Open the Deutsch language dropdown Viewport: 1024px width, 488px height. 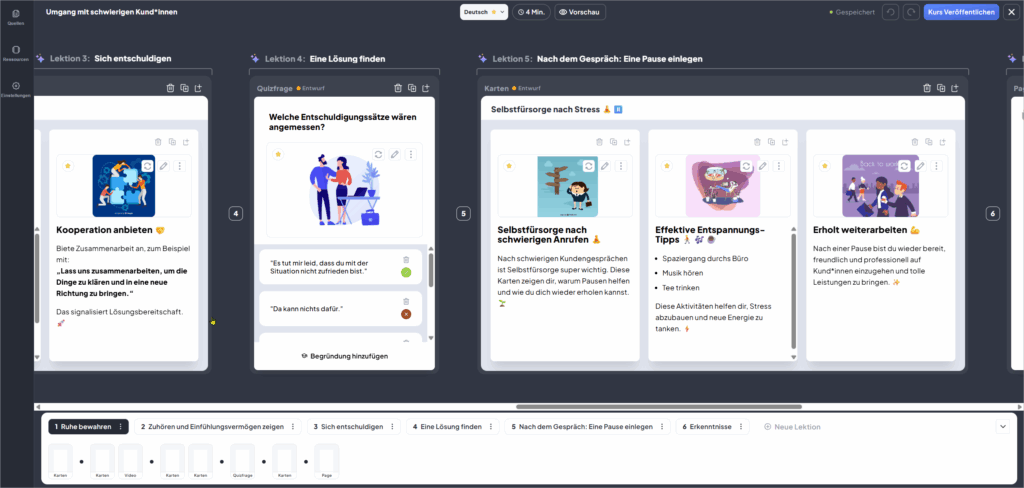click(484, 12)
